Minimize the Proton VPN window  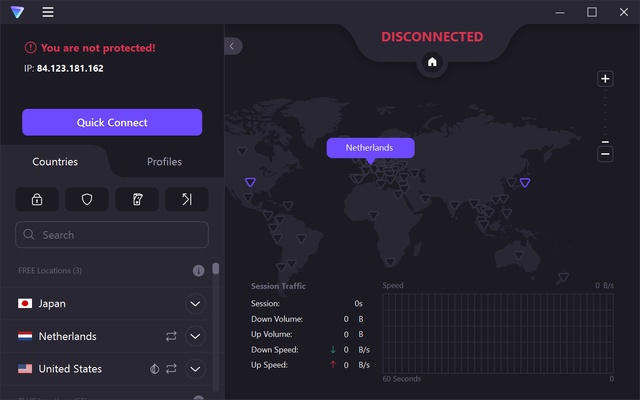coord(560,12)
